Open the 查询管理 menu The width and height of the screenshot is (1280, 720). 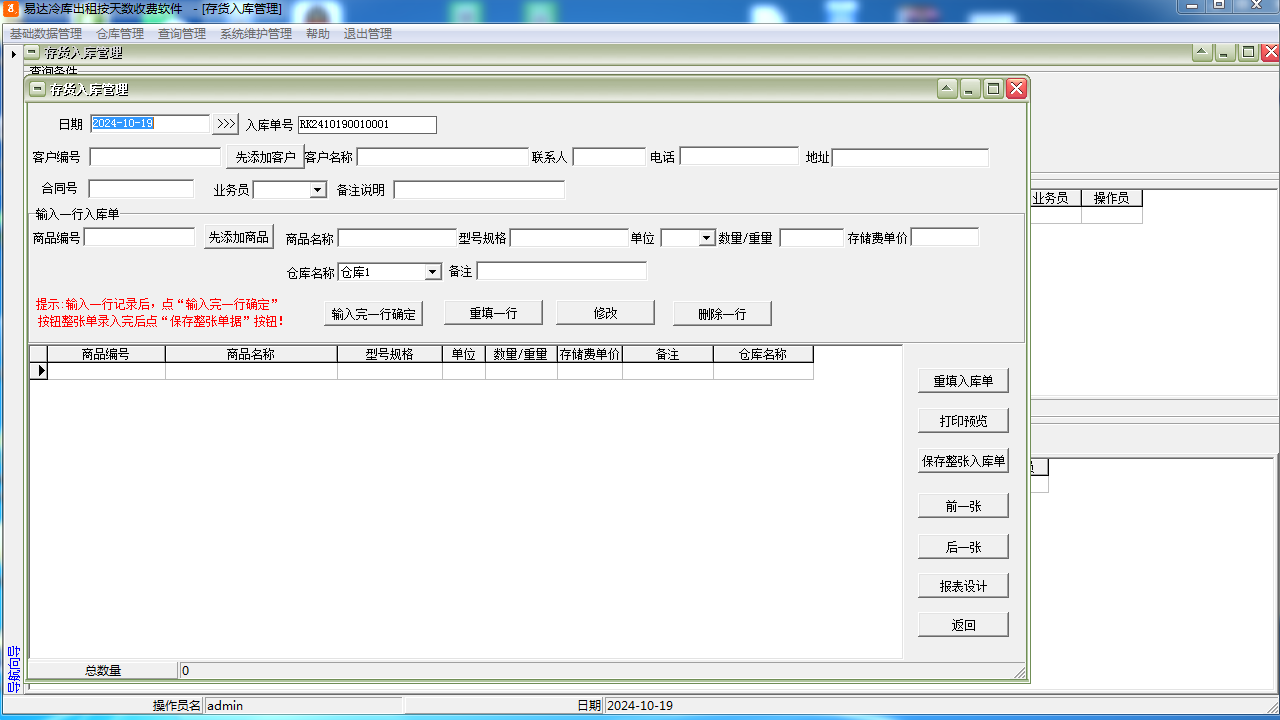pyautogui.click(x=182, y=33)
